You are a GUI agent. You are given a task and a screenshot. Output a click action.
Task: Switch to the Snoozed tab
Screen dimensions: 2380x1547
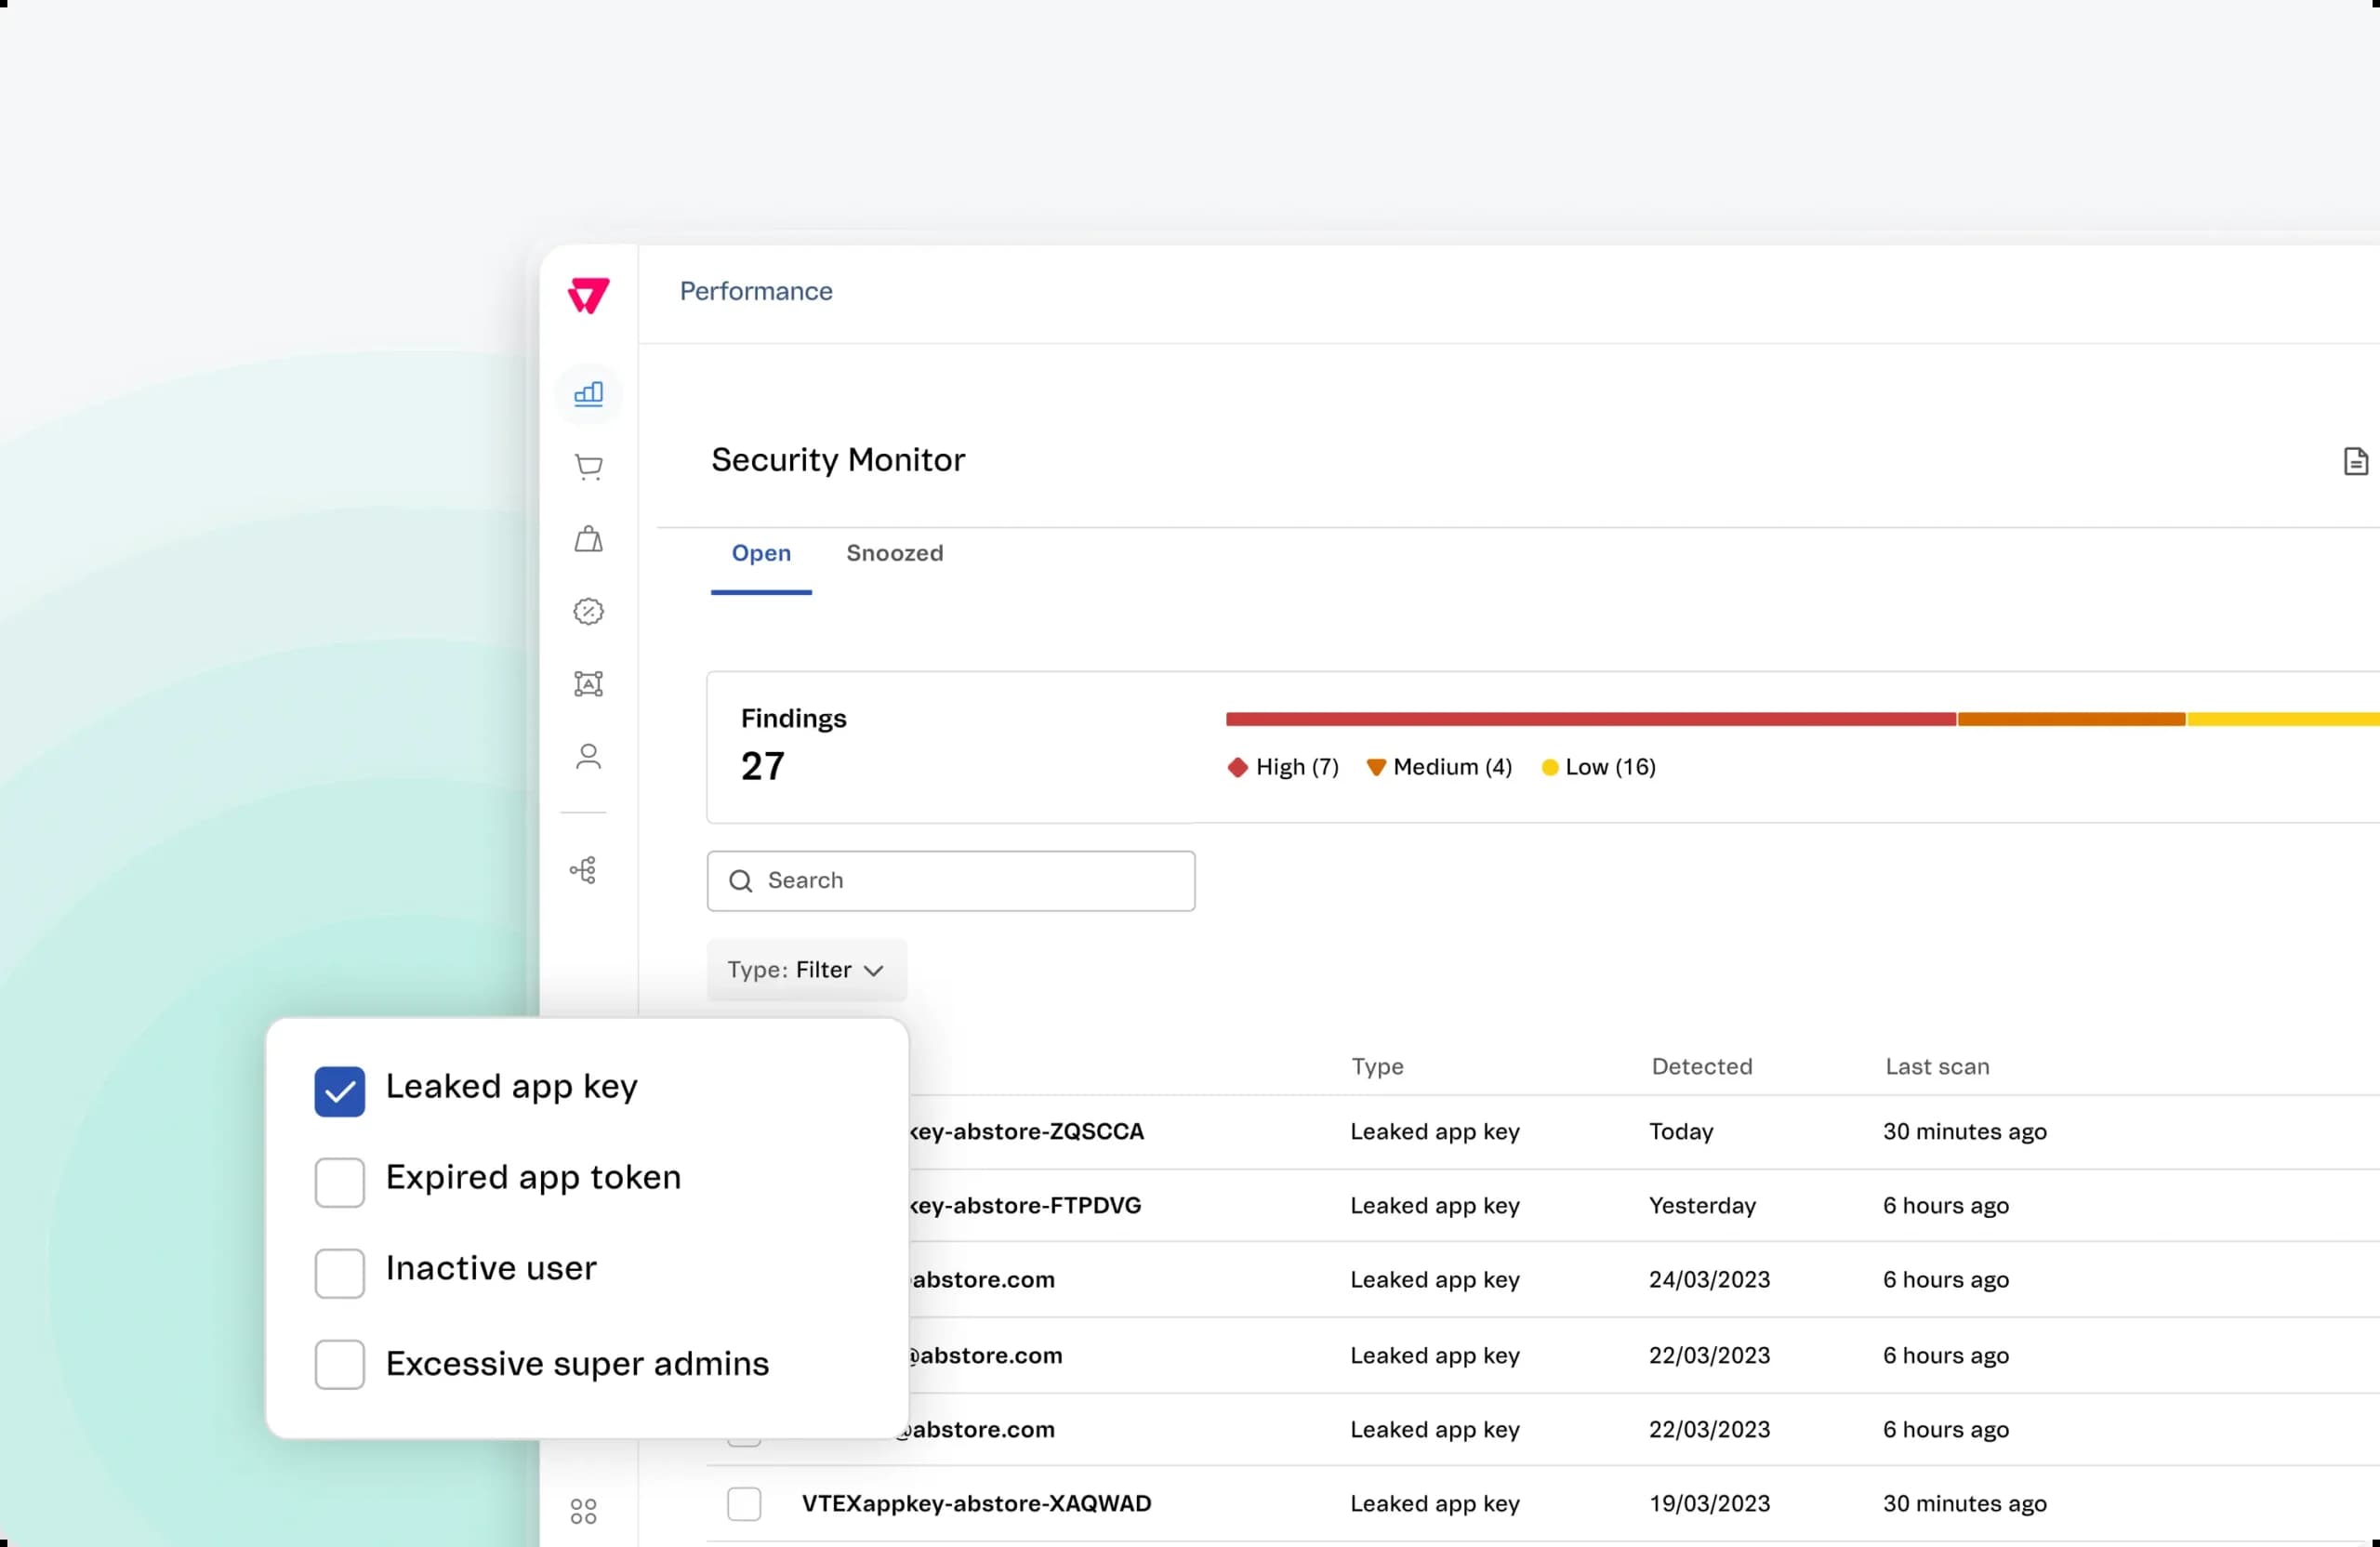[893, 553]
